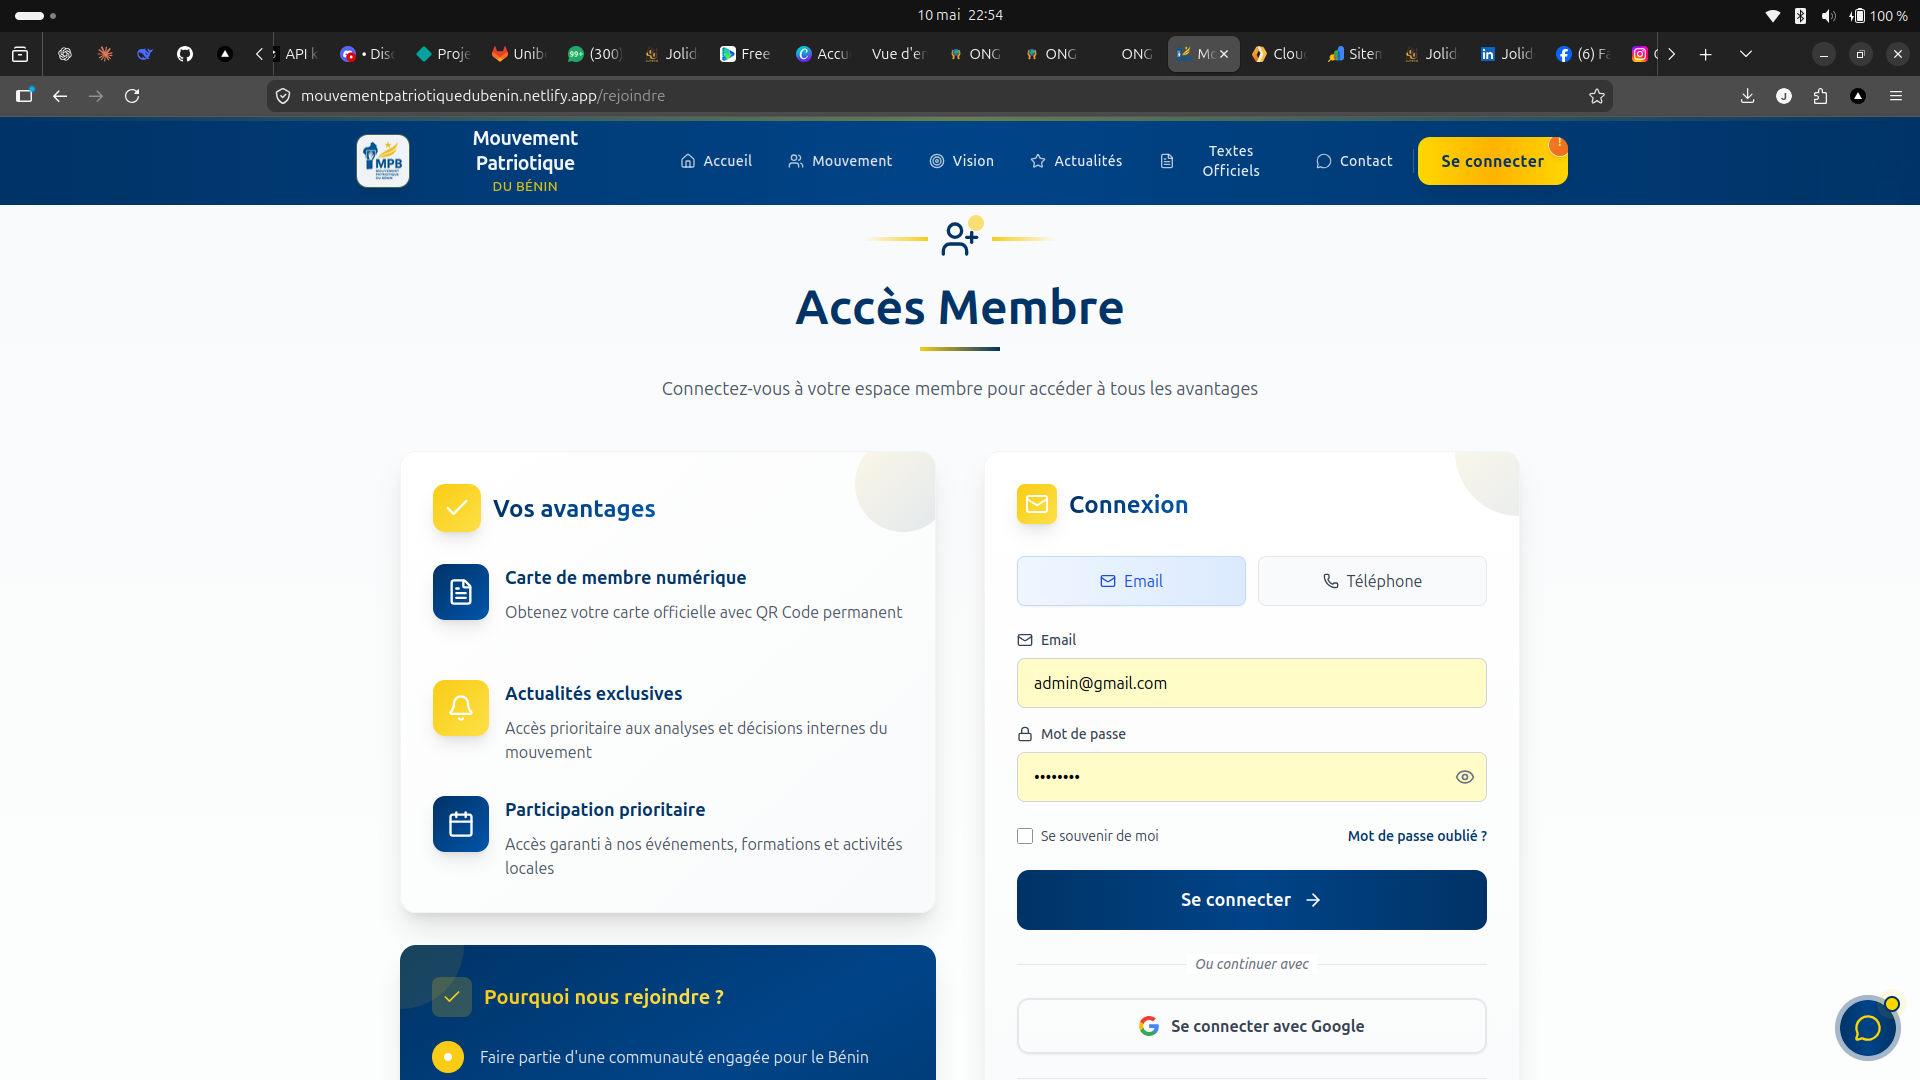Switch the login method to Téléphone
The height and width of the screenshot is (1080, 1920).
(x=1372, y=581)
